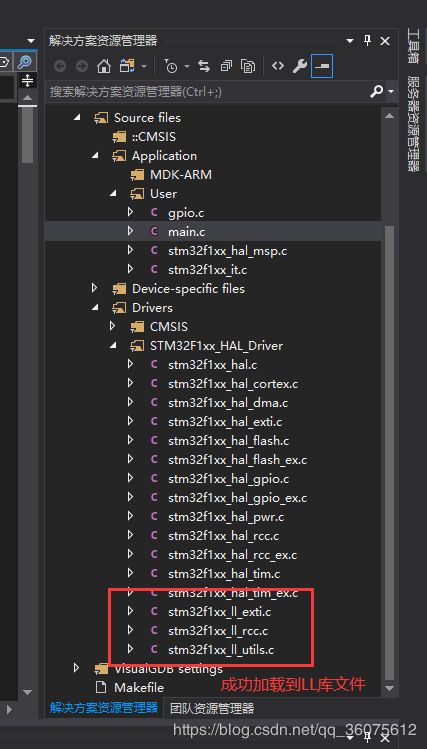Click the View Code angle-brackets icon
The image size is (427, 749).
tap(278, 66)
